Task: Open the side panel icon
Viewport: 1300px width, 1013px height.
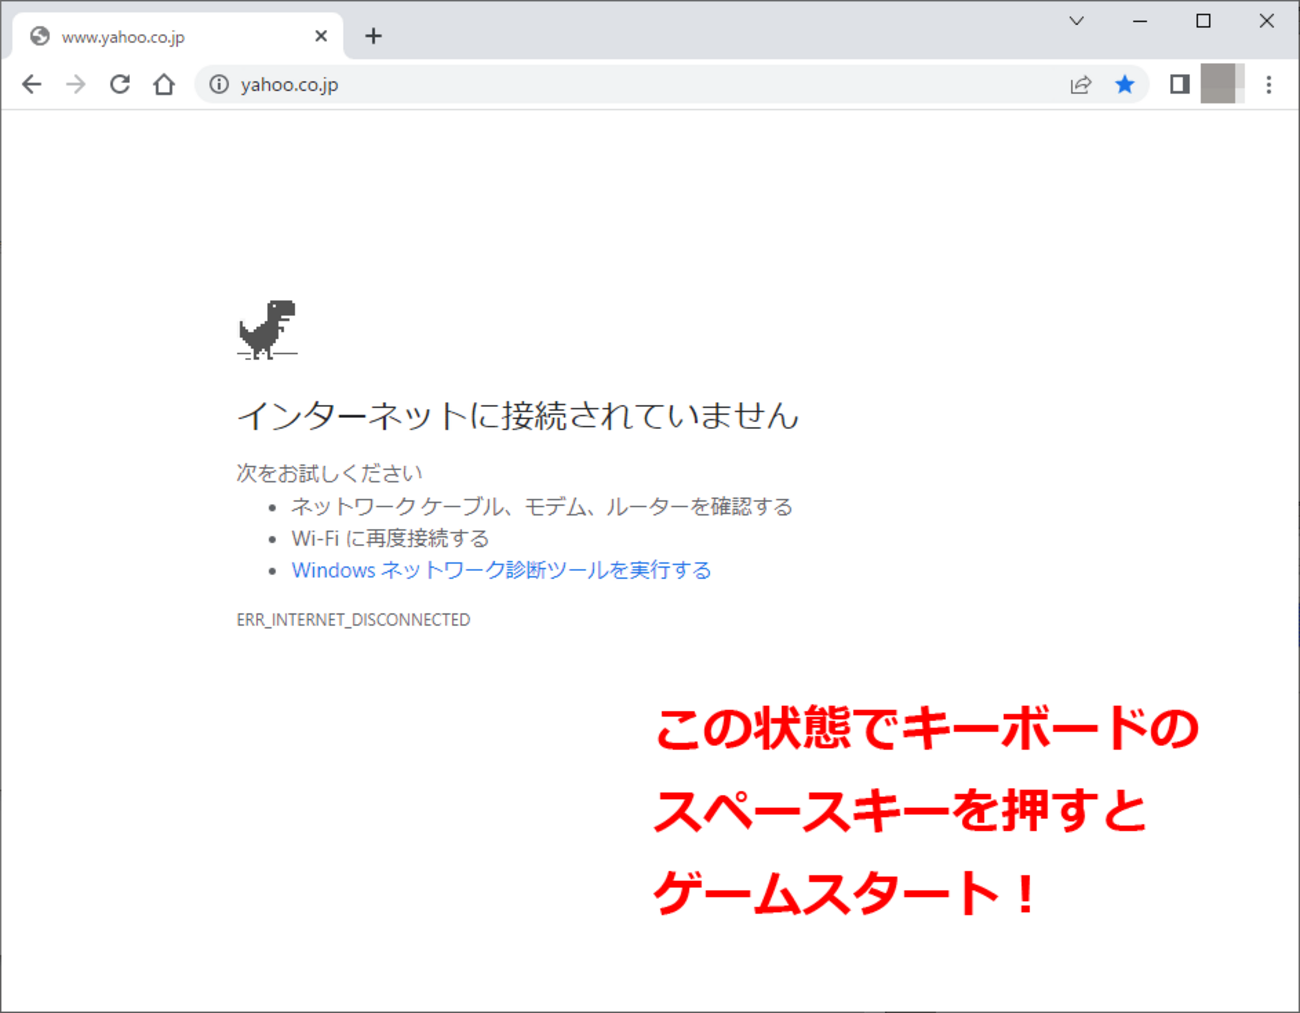Action: pyautogui.click(x=1180, y=85)
